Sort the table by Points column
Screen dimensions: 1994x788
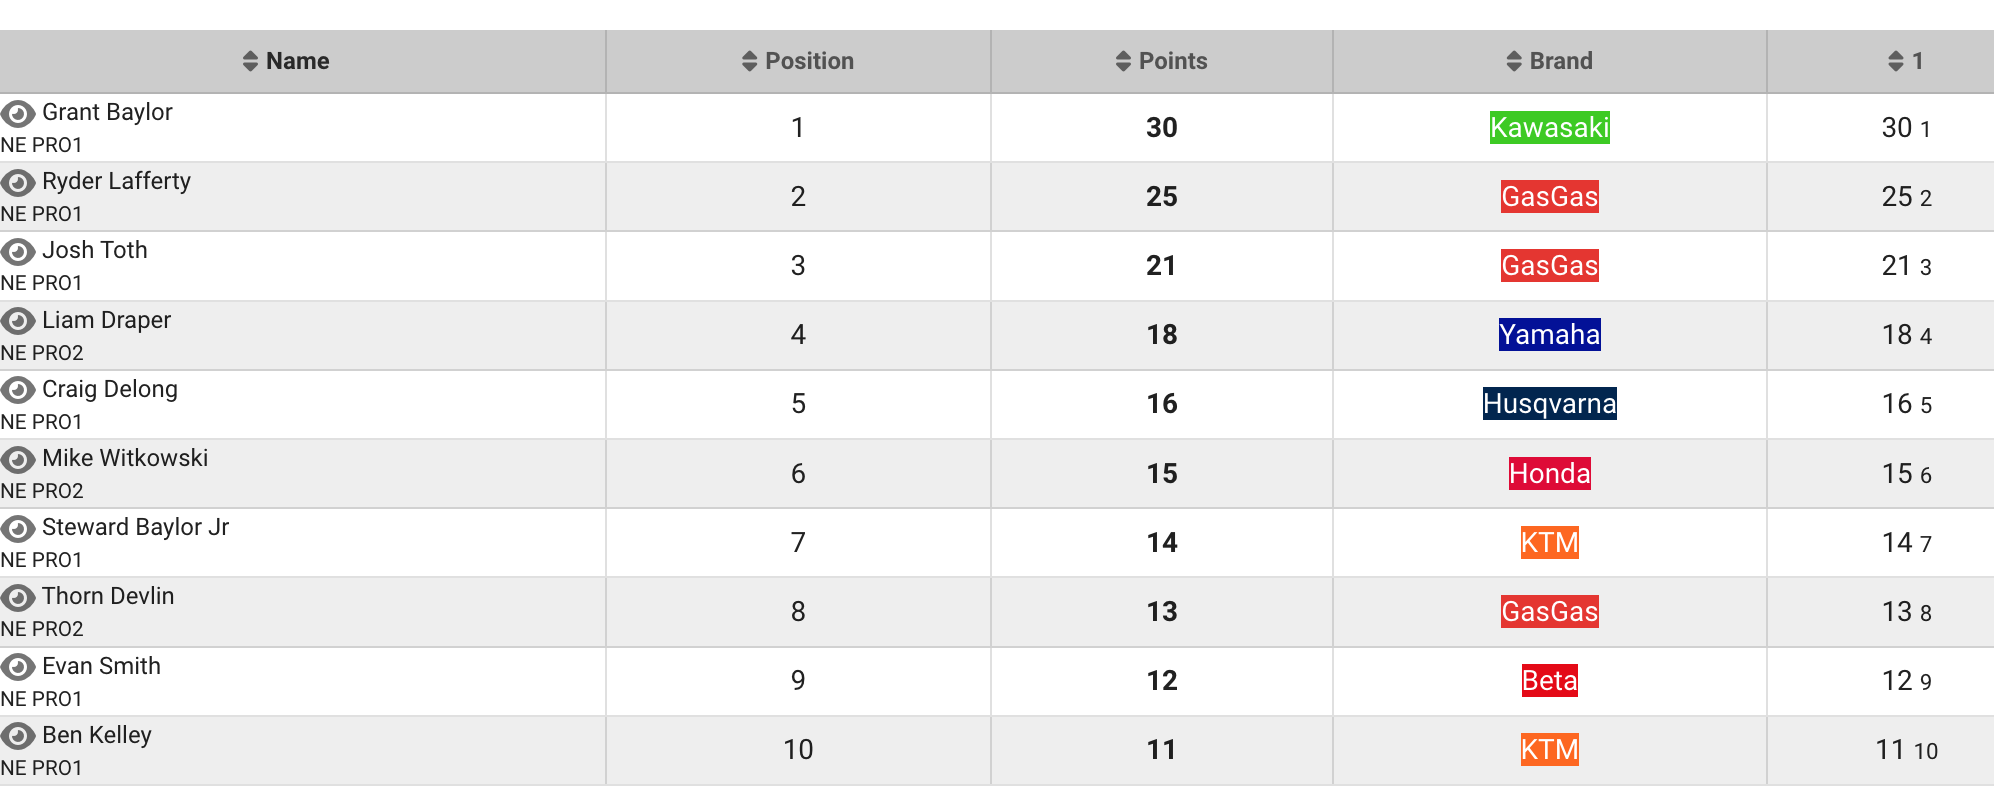point(1161,61)
